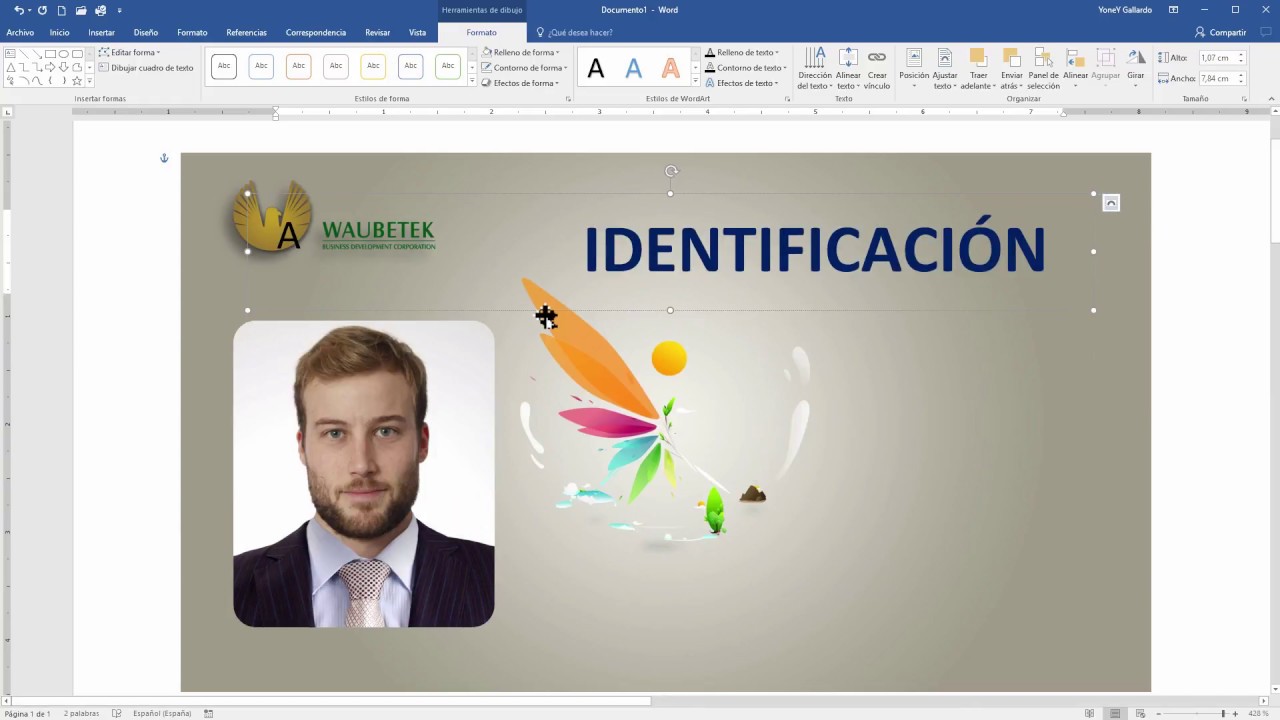
Task: Select the Oval shape in shapes gallery
Action: pos(64,54)
